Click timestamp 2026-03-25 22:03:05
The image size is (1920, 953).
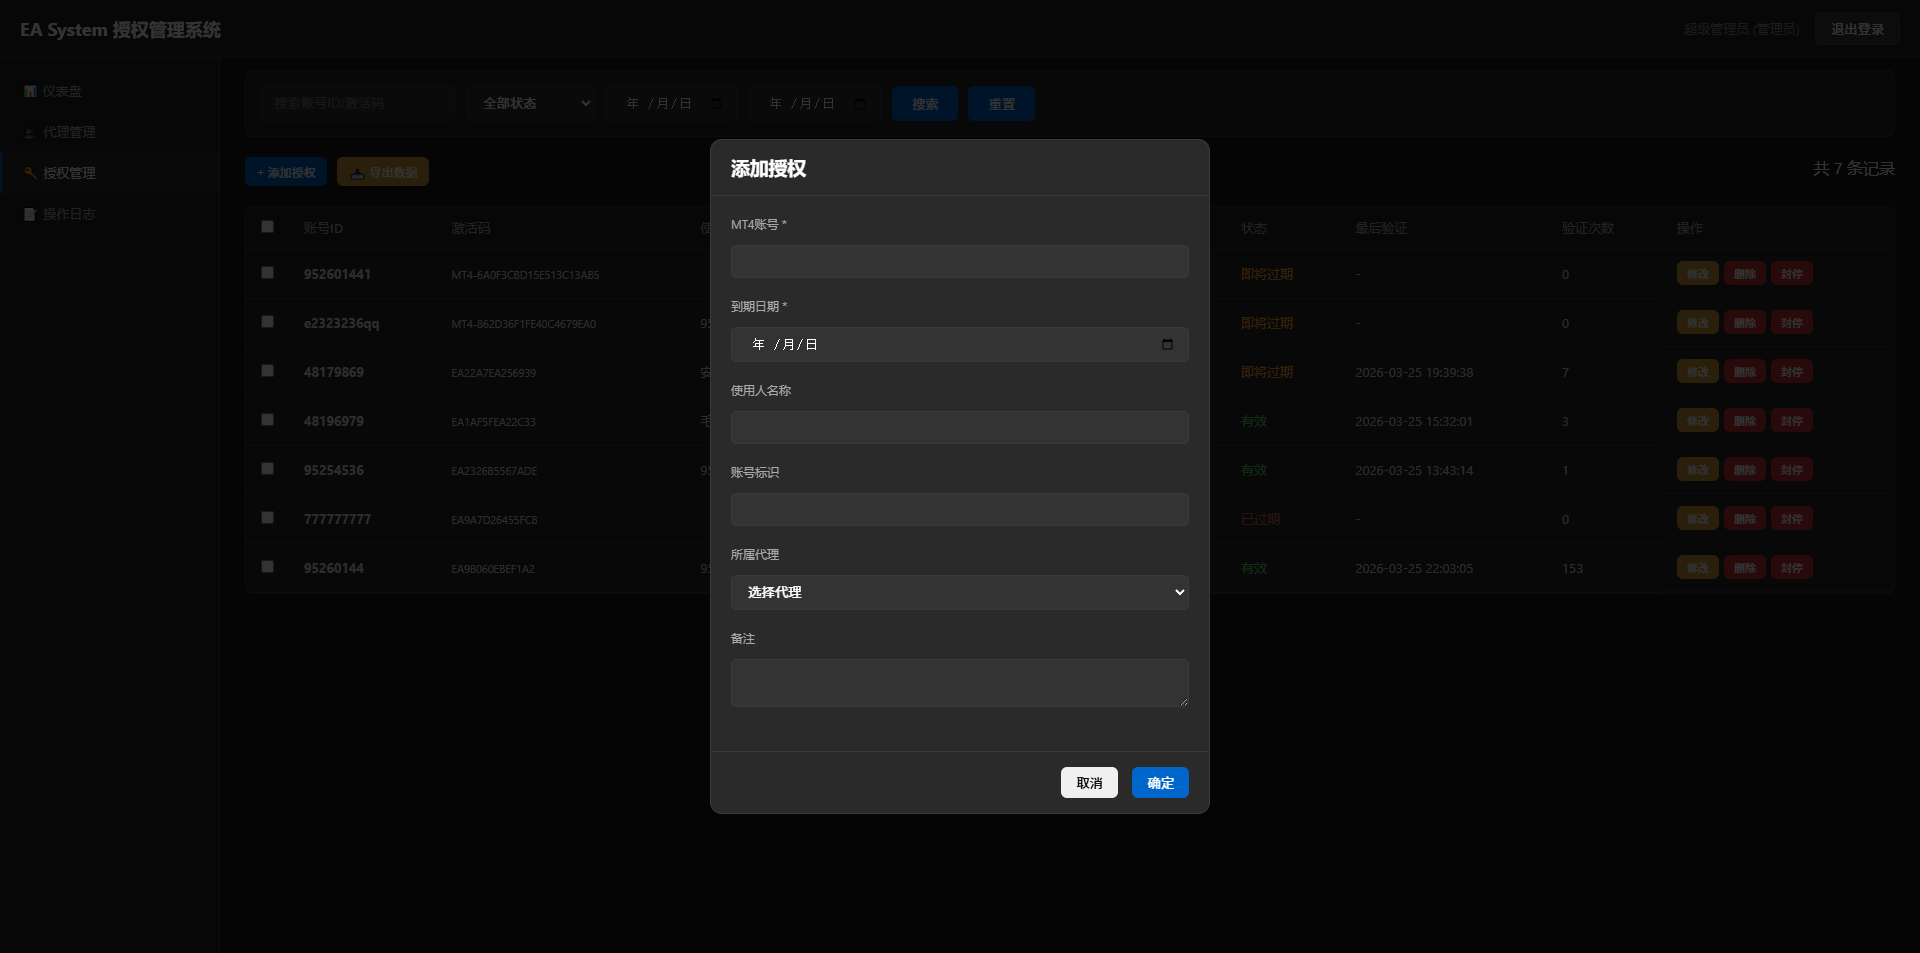(1414, 569)
